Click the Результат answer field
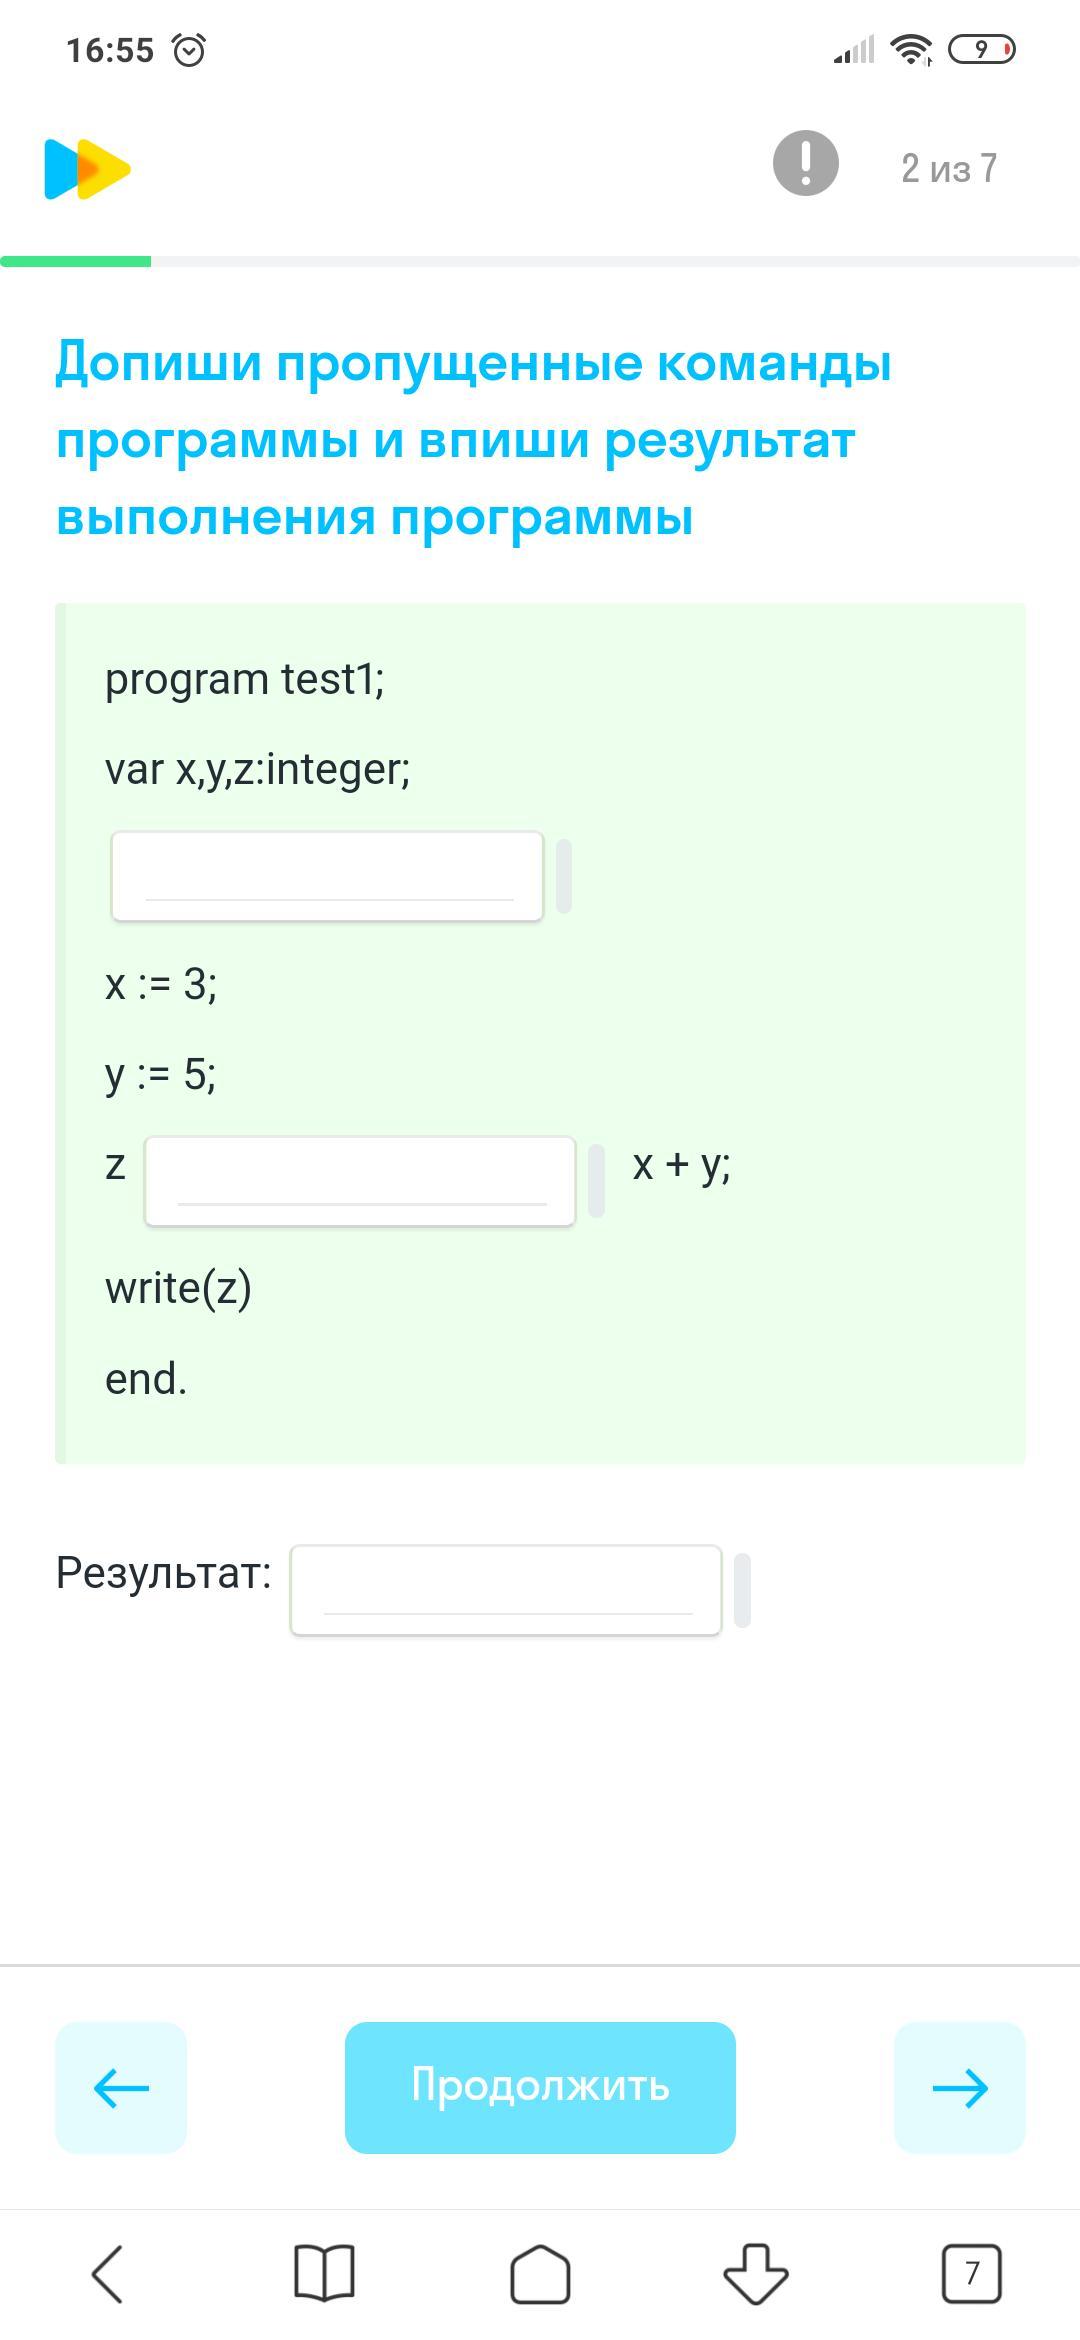The width and height of the screenshot is (1080, 2340). [x=506, y=1590]
